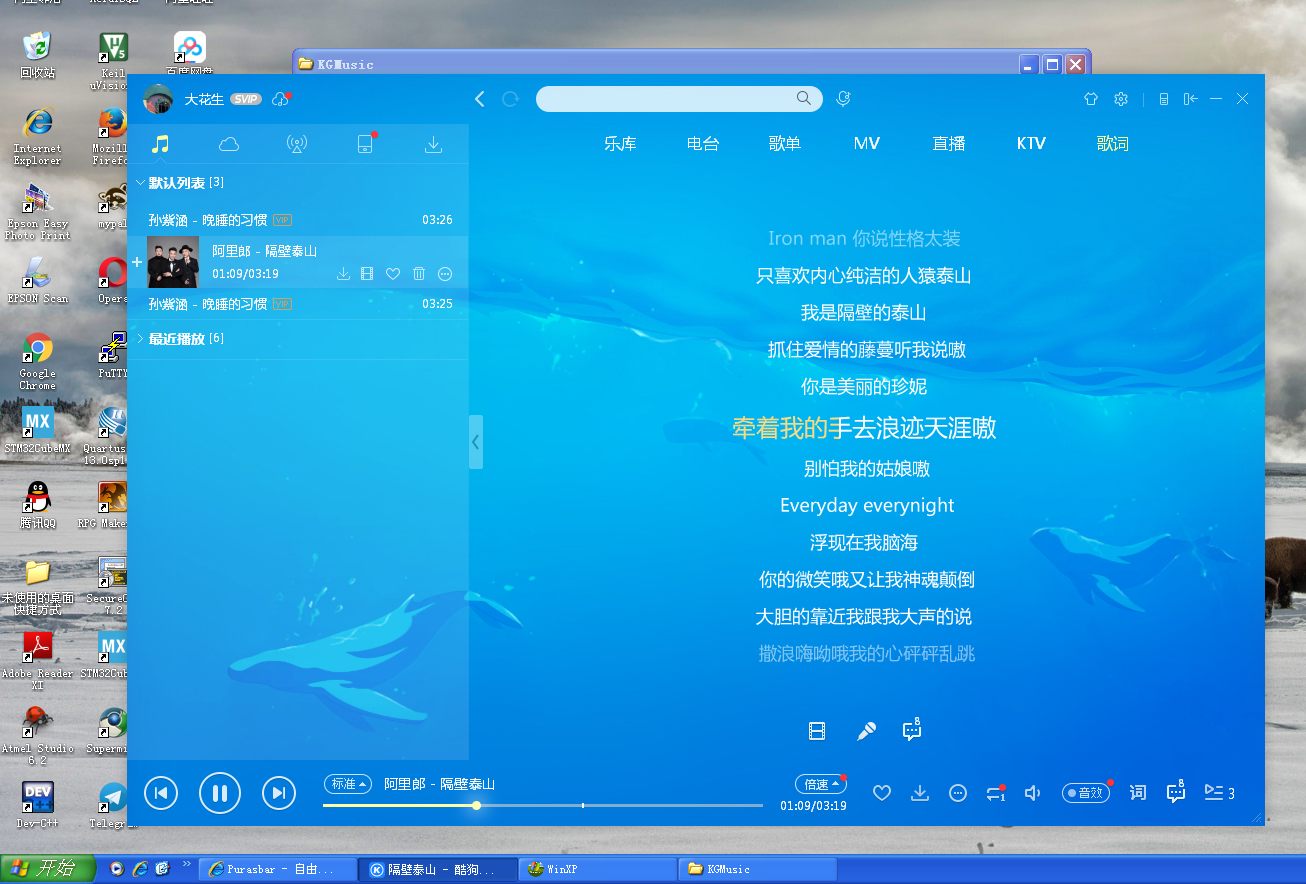Viewport: 1306px width, 884px height.
Task: Play the previous track
Action: (161, 793)
